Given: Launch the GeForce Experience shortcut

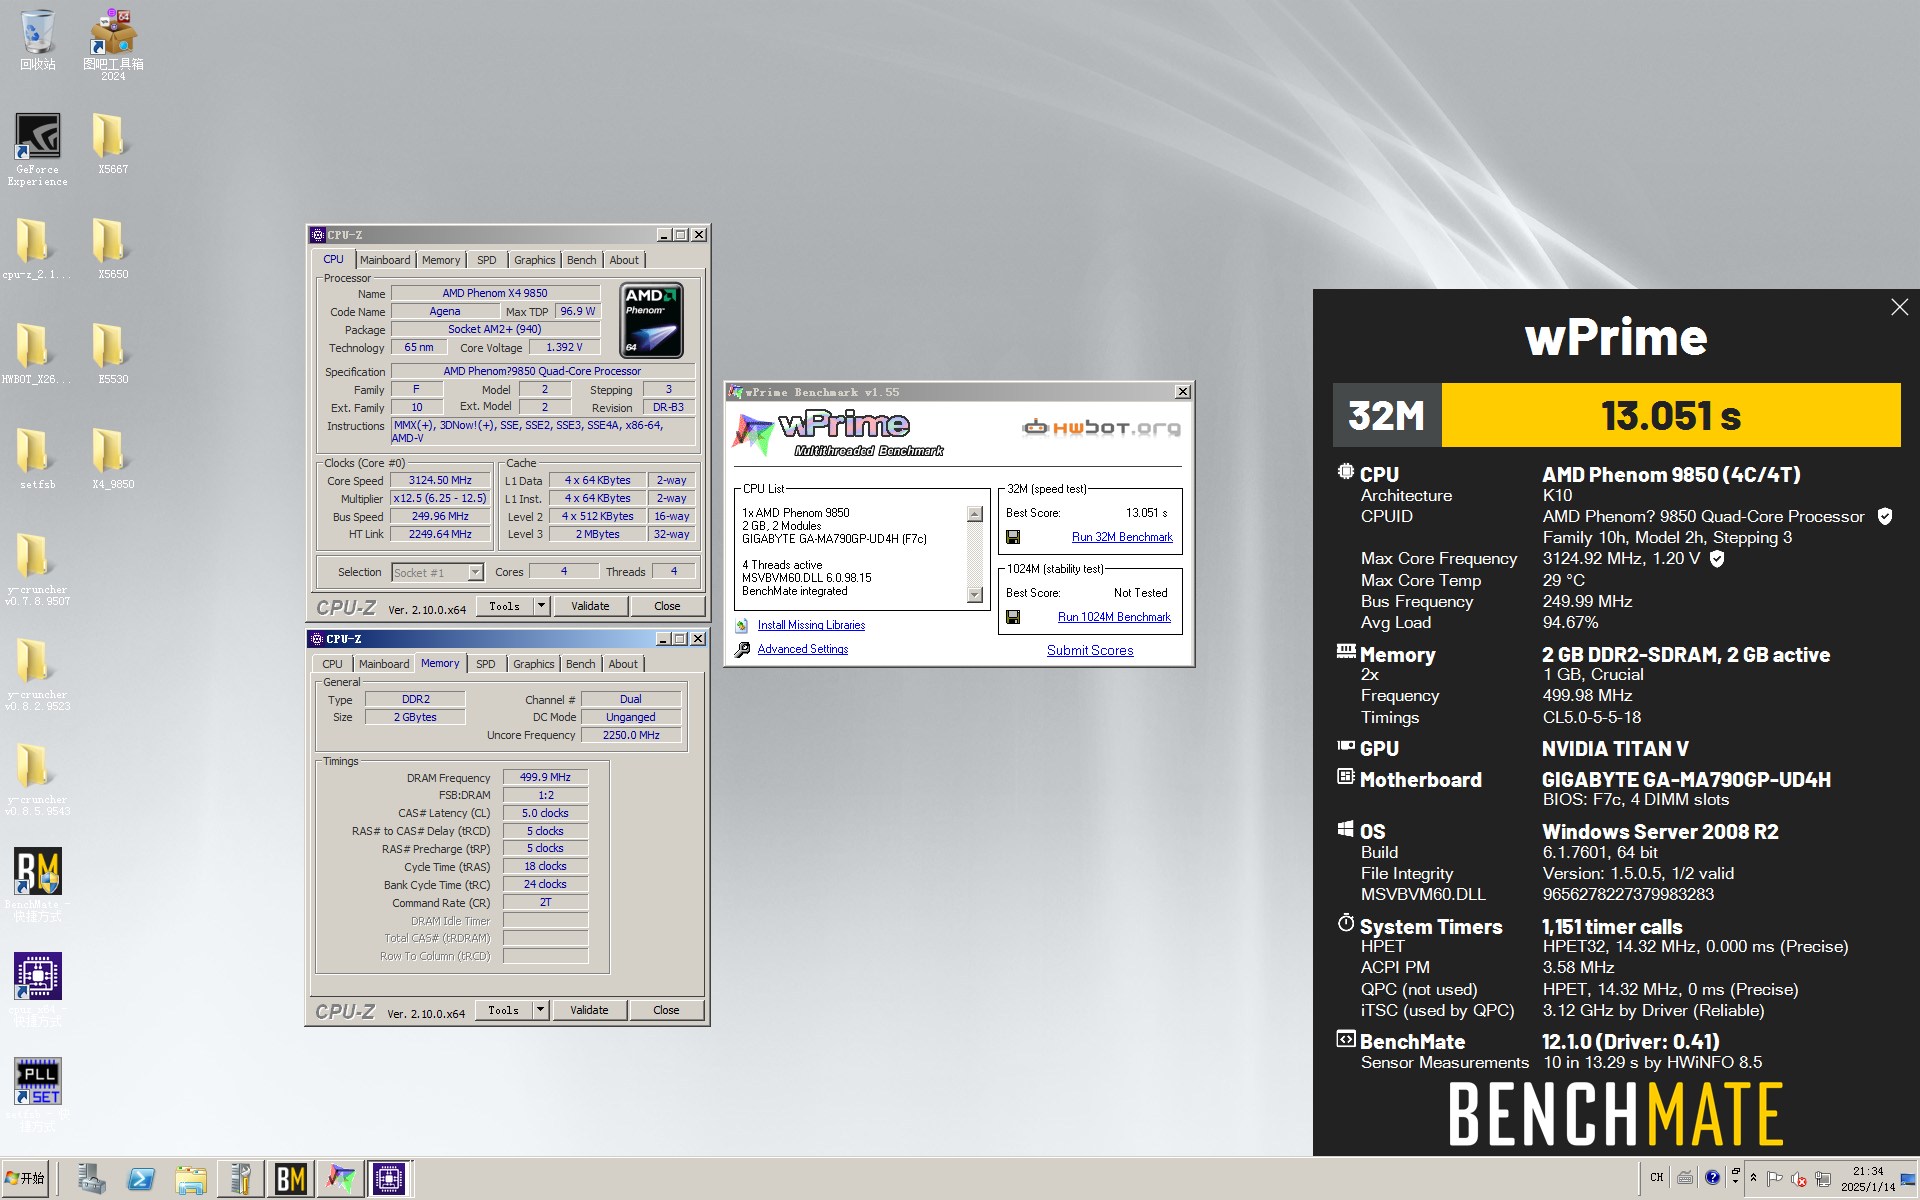Looking at the screenshot, I should 37,148.
